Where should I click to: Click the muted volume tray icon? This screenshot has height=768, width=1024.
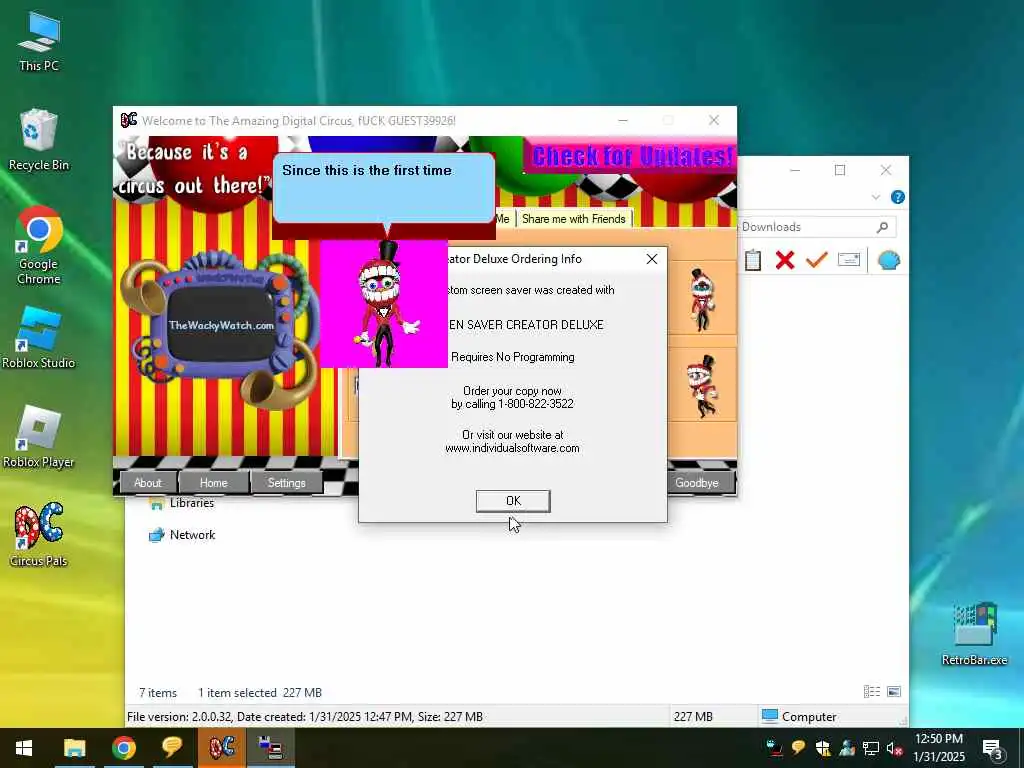click(894, 748)
